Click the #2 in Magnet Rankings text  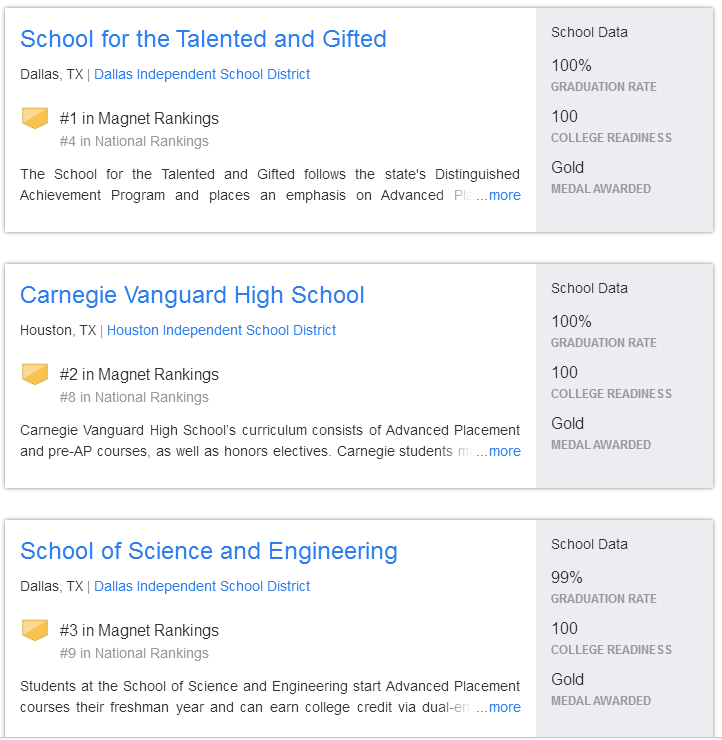[x=139, y=374]
